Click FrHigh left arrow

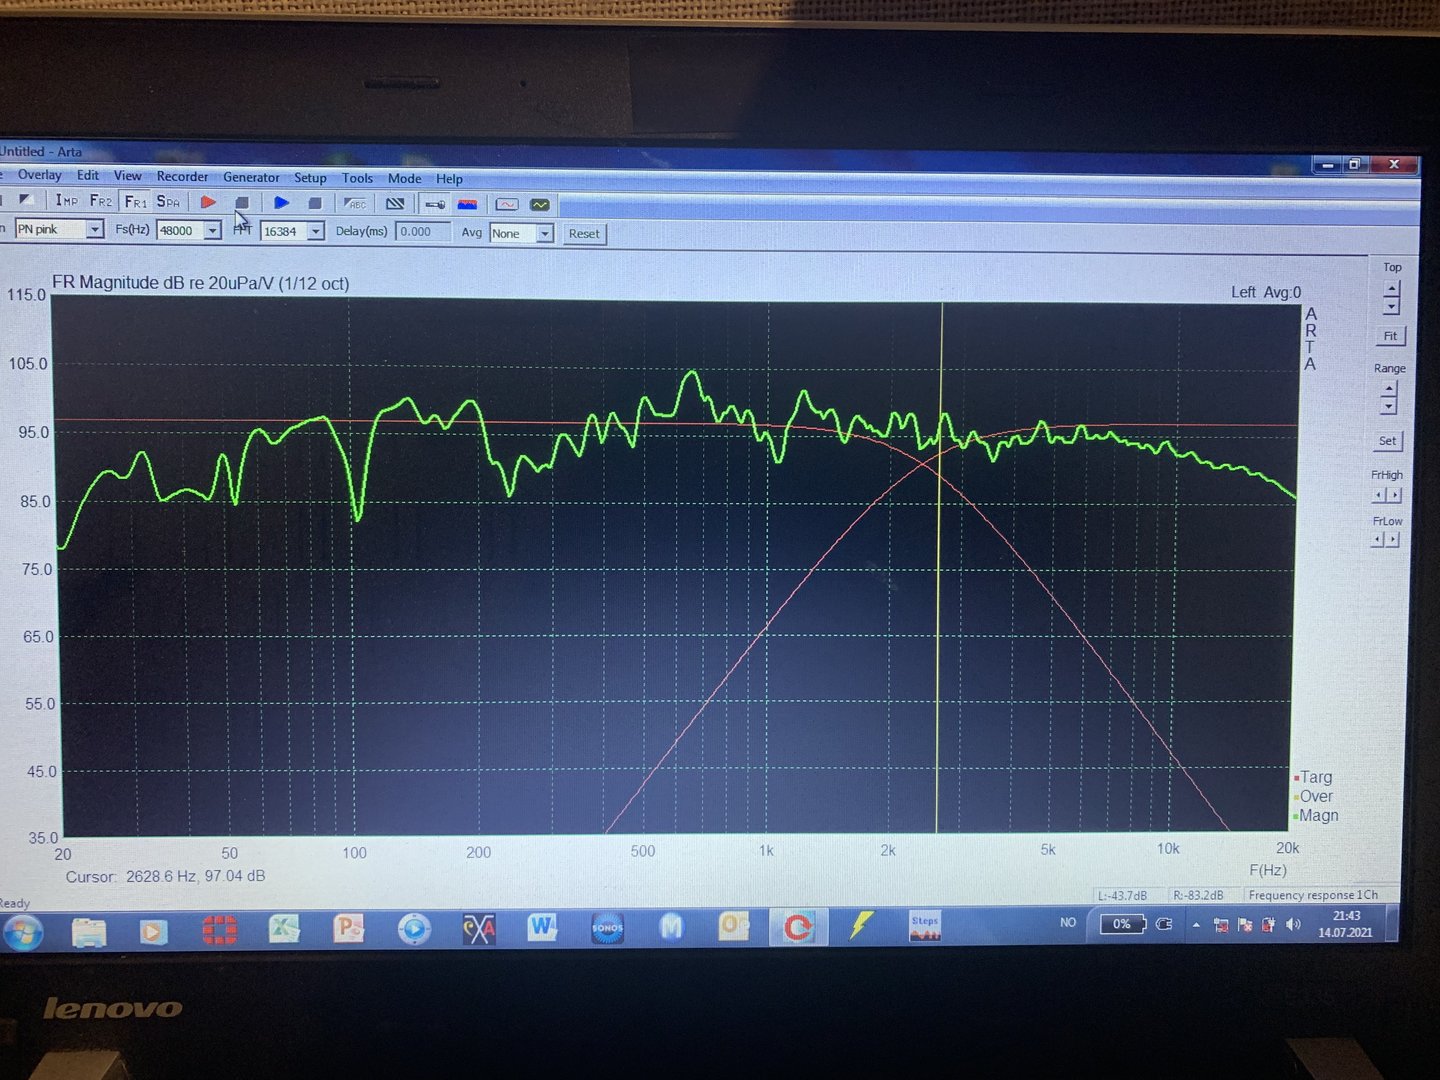pos(1379,495)
